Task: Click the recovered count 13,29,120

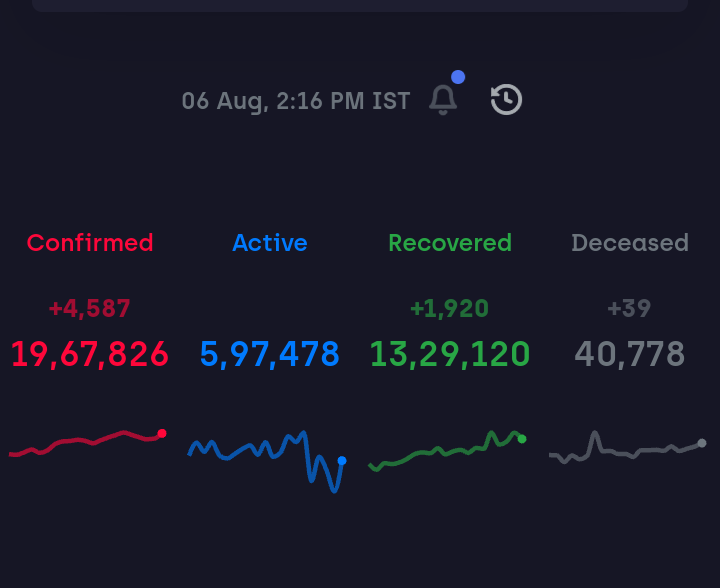Action: [450, 354]
